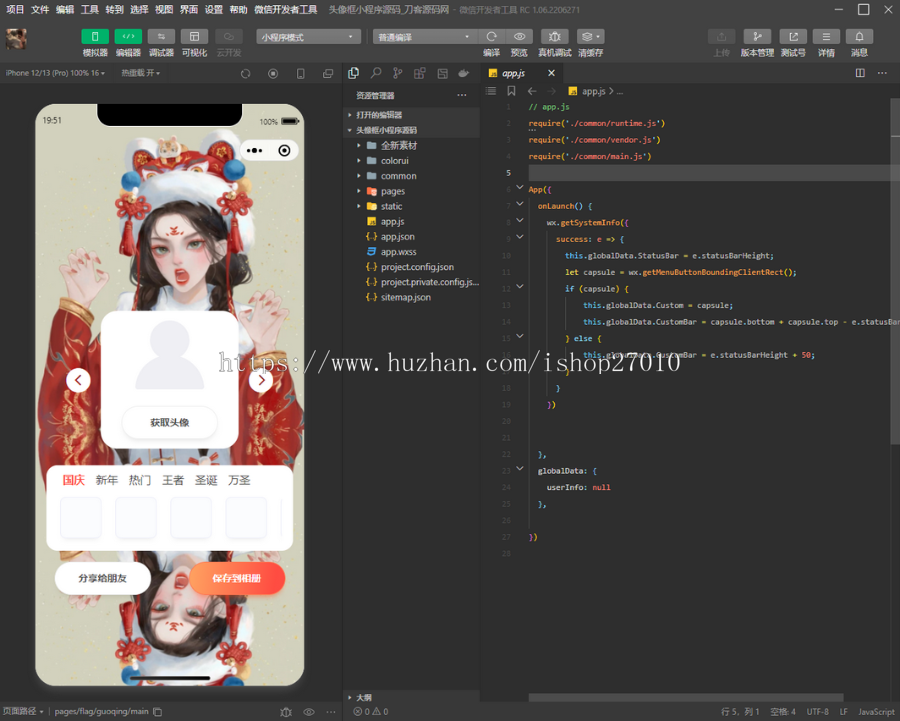The height and width of the screenshot is (721, 900).
Task: Open the 普通编译 compile mode dropdown
Action: click(x=425, y=37)
